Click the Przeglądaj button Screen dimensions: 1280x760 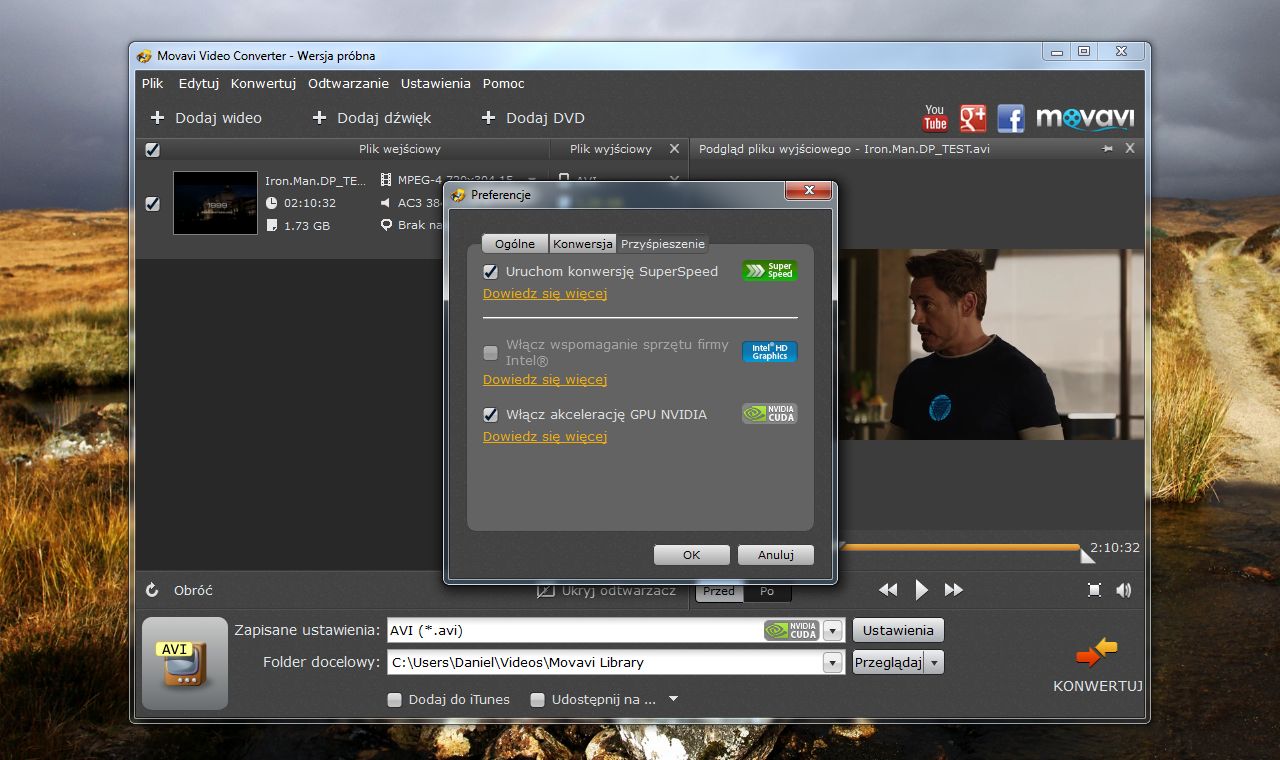click(x=889, y=662)
